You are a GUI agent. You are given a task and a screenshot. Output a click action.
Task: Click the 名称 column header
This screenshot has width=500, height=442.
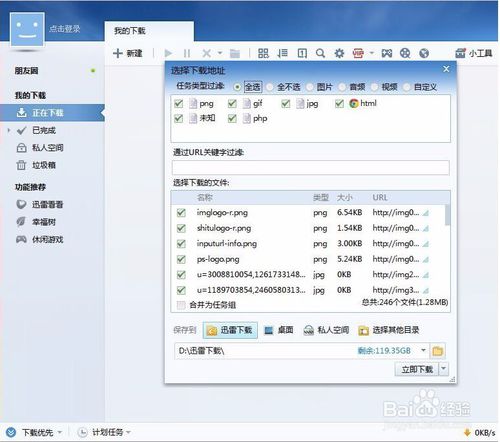[x=205, y=198]
